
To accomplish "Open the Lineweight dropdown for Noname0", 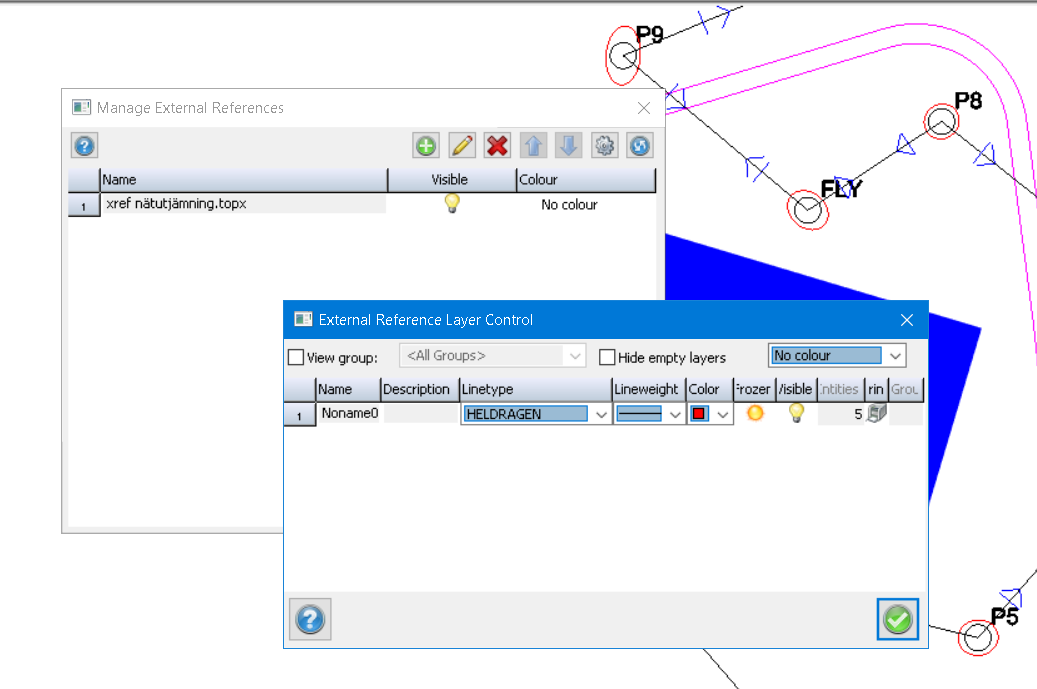I will coord(675,414).
